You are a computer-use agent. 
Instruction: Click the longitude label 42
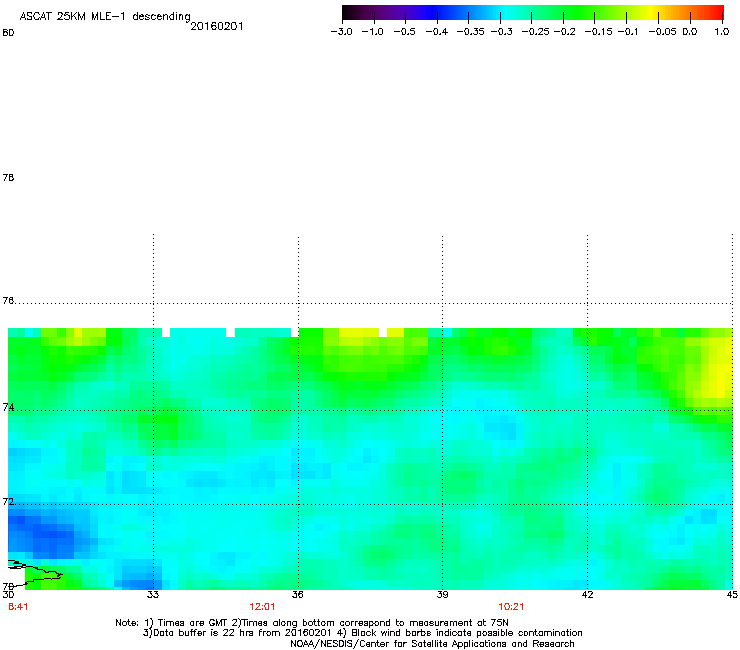[x=587, y=595]
